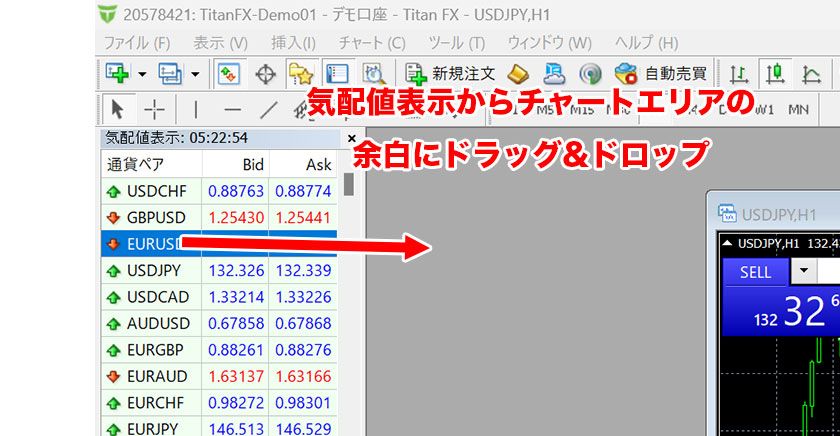Switch chart to bar chart mode
This screenshot has height=436, width=840.
click(738, 73)
